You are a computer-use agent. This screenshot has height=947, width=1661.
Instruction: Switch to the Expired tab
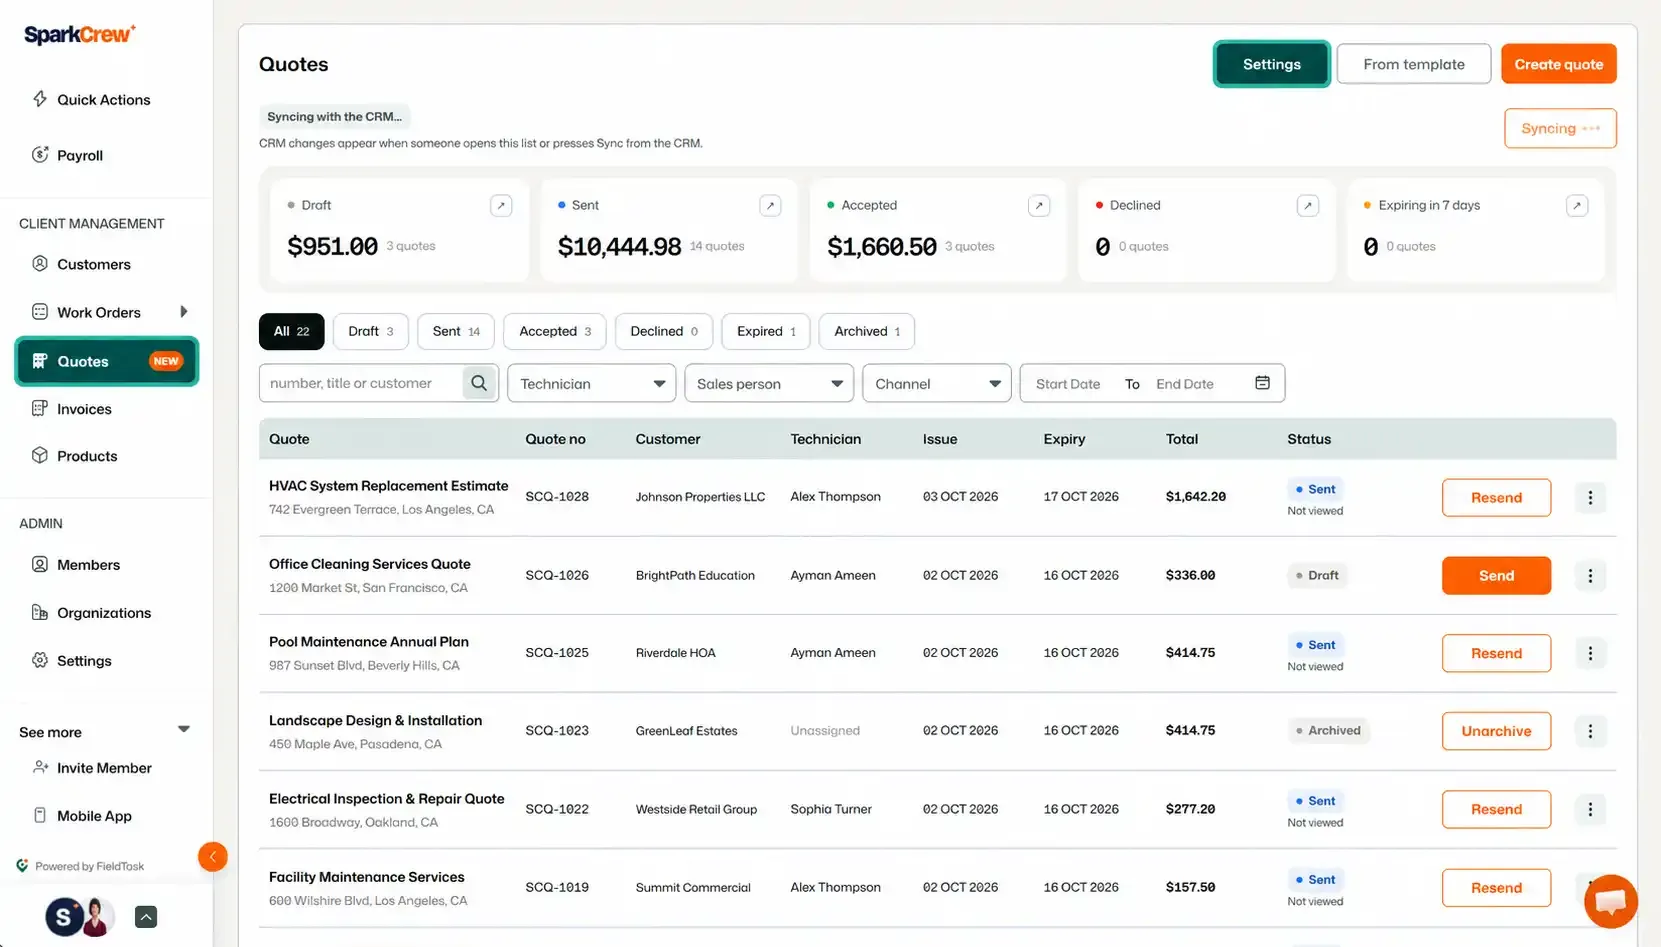point(766,331)
